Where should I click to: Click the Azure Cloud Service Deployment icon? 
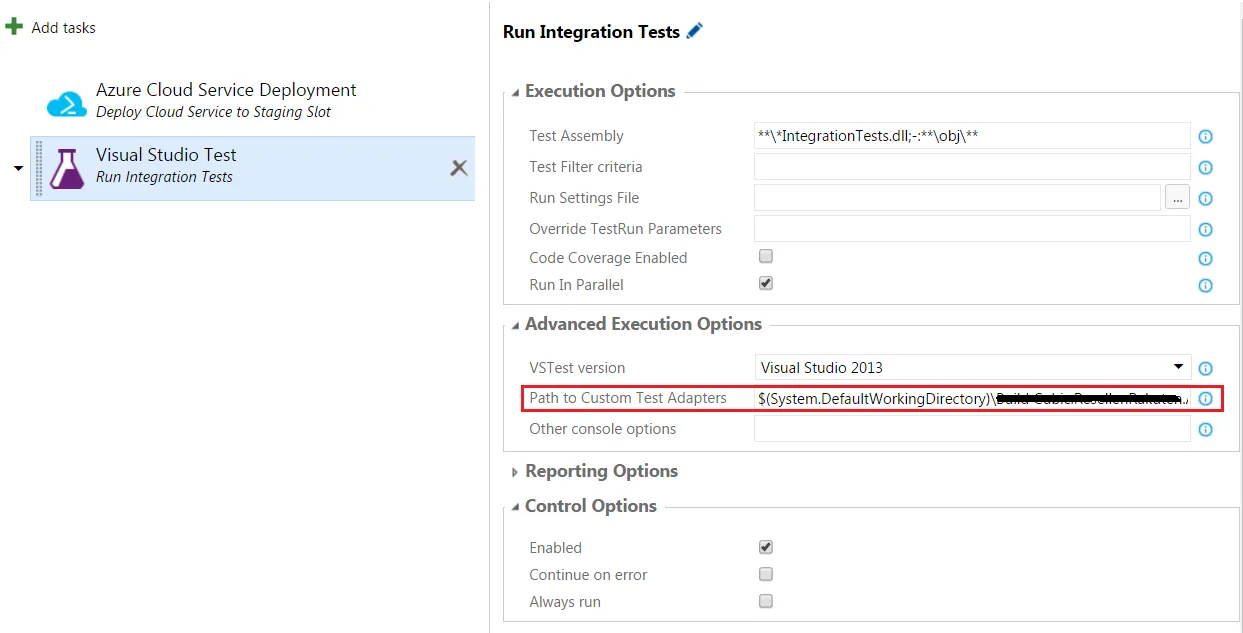pyautogui.click(x=67, y=103)
